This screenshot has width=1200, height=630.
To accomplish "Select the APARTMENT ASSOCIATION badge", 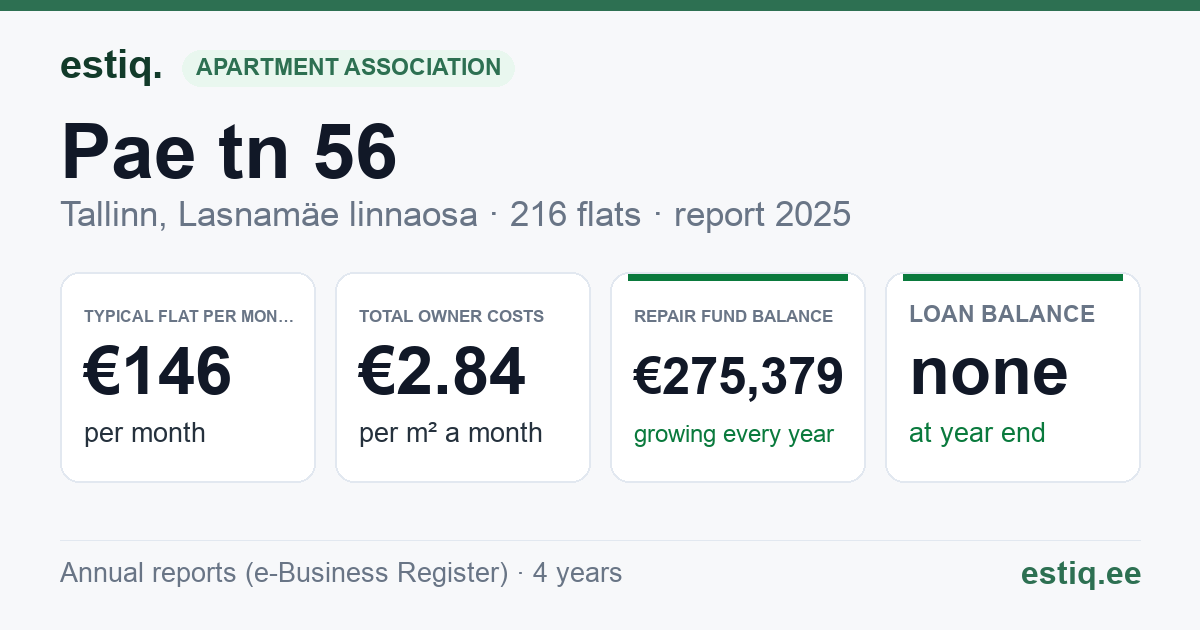I will click(x=348, y=68).
